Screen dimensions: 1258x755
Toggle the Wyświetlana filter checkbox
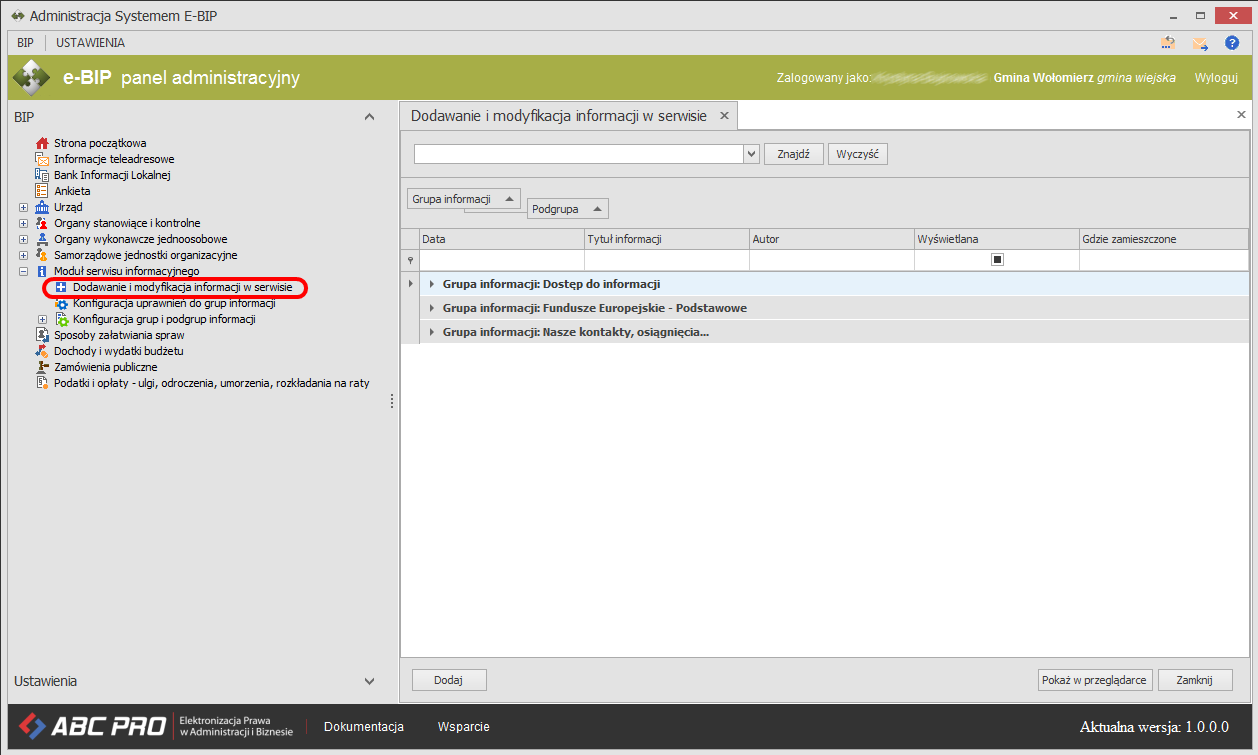pos(997,259)
